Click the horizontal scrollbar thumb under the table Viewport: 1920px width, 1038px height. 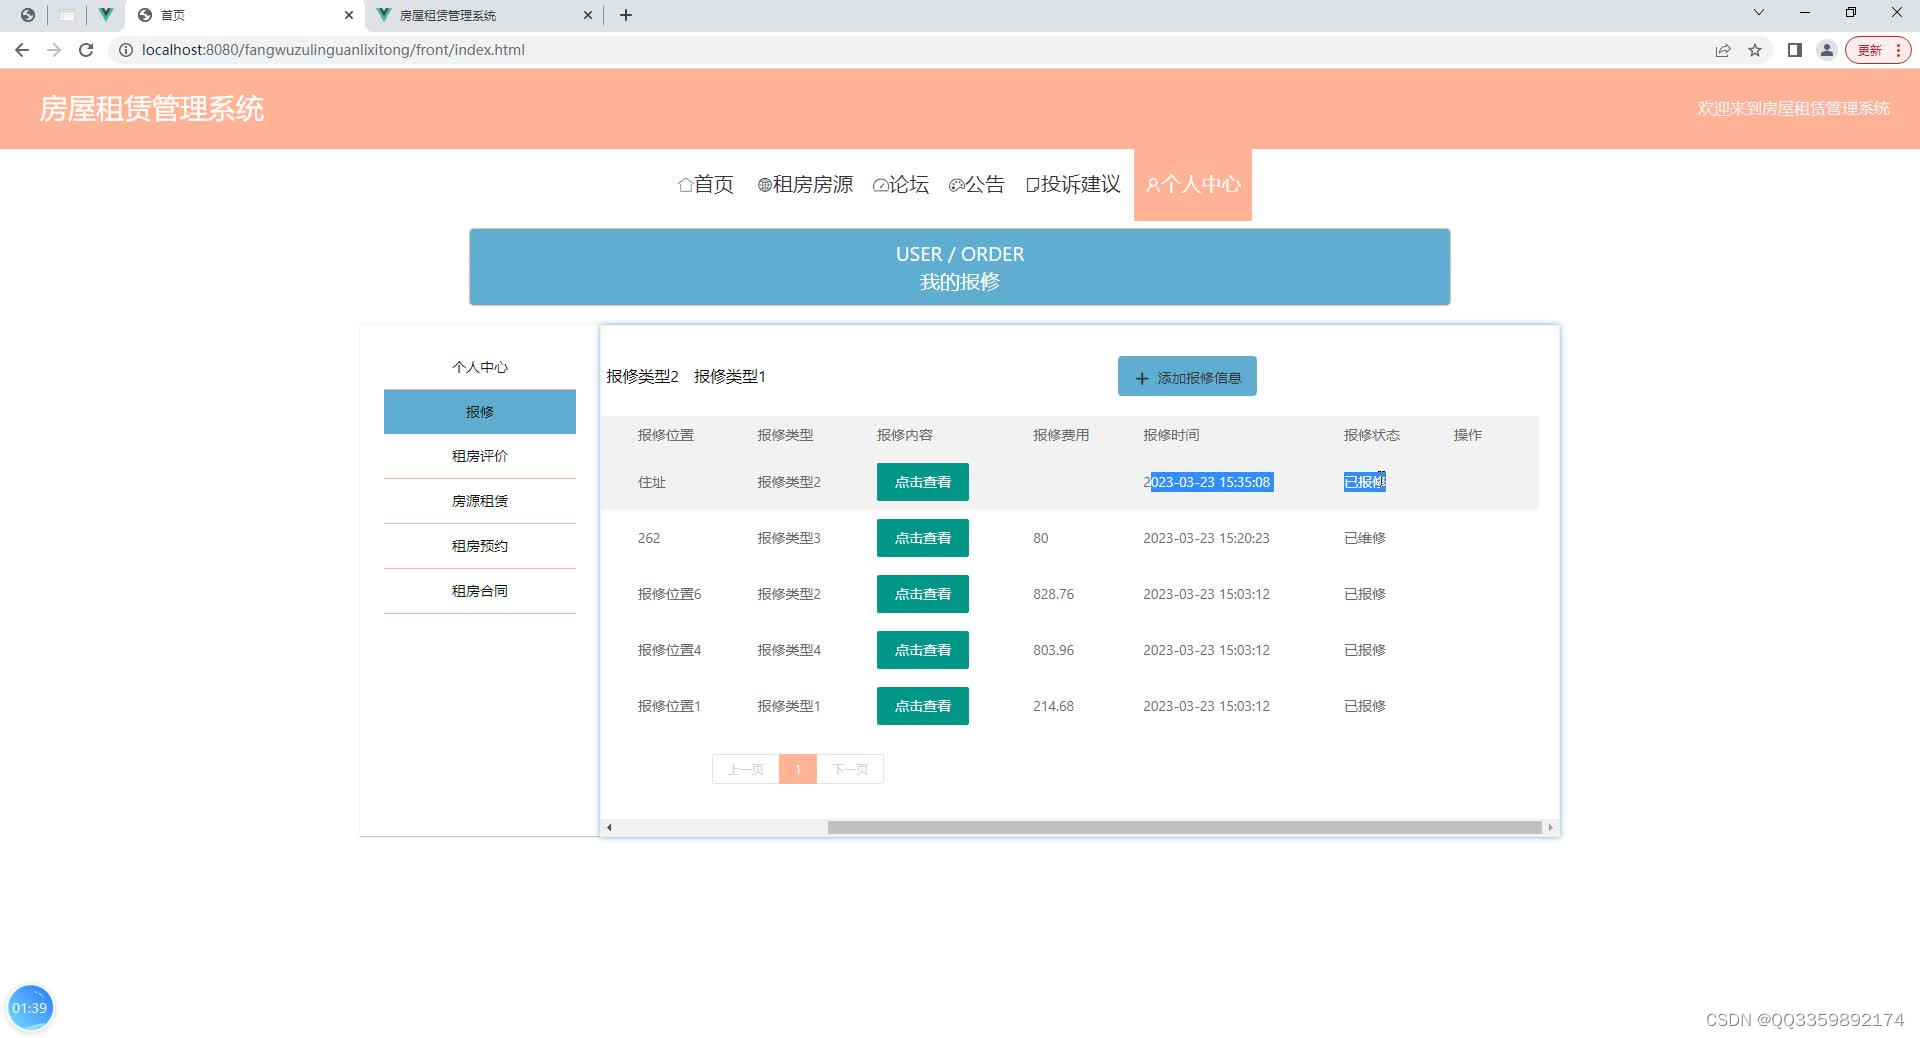coord(1184,827)
